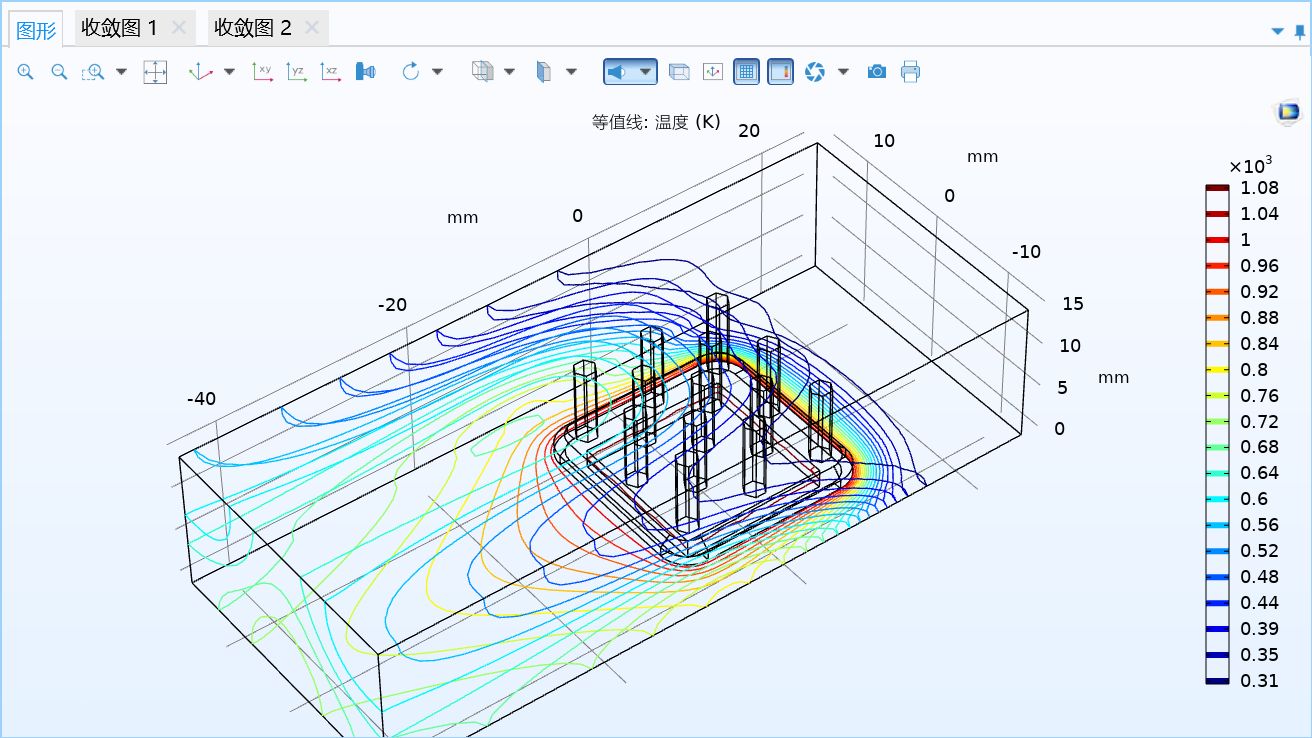Open the scene light dropdown arrow

tap(646, 72)
